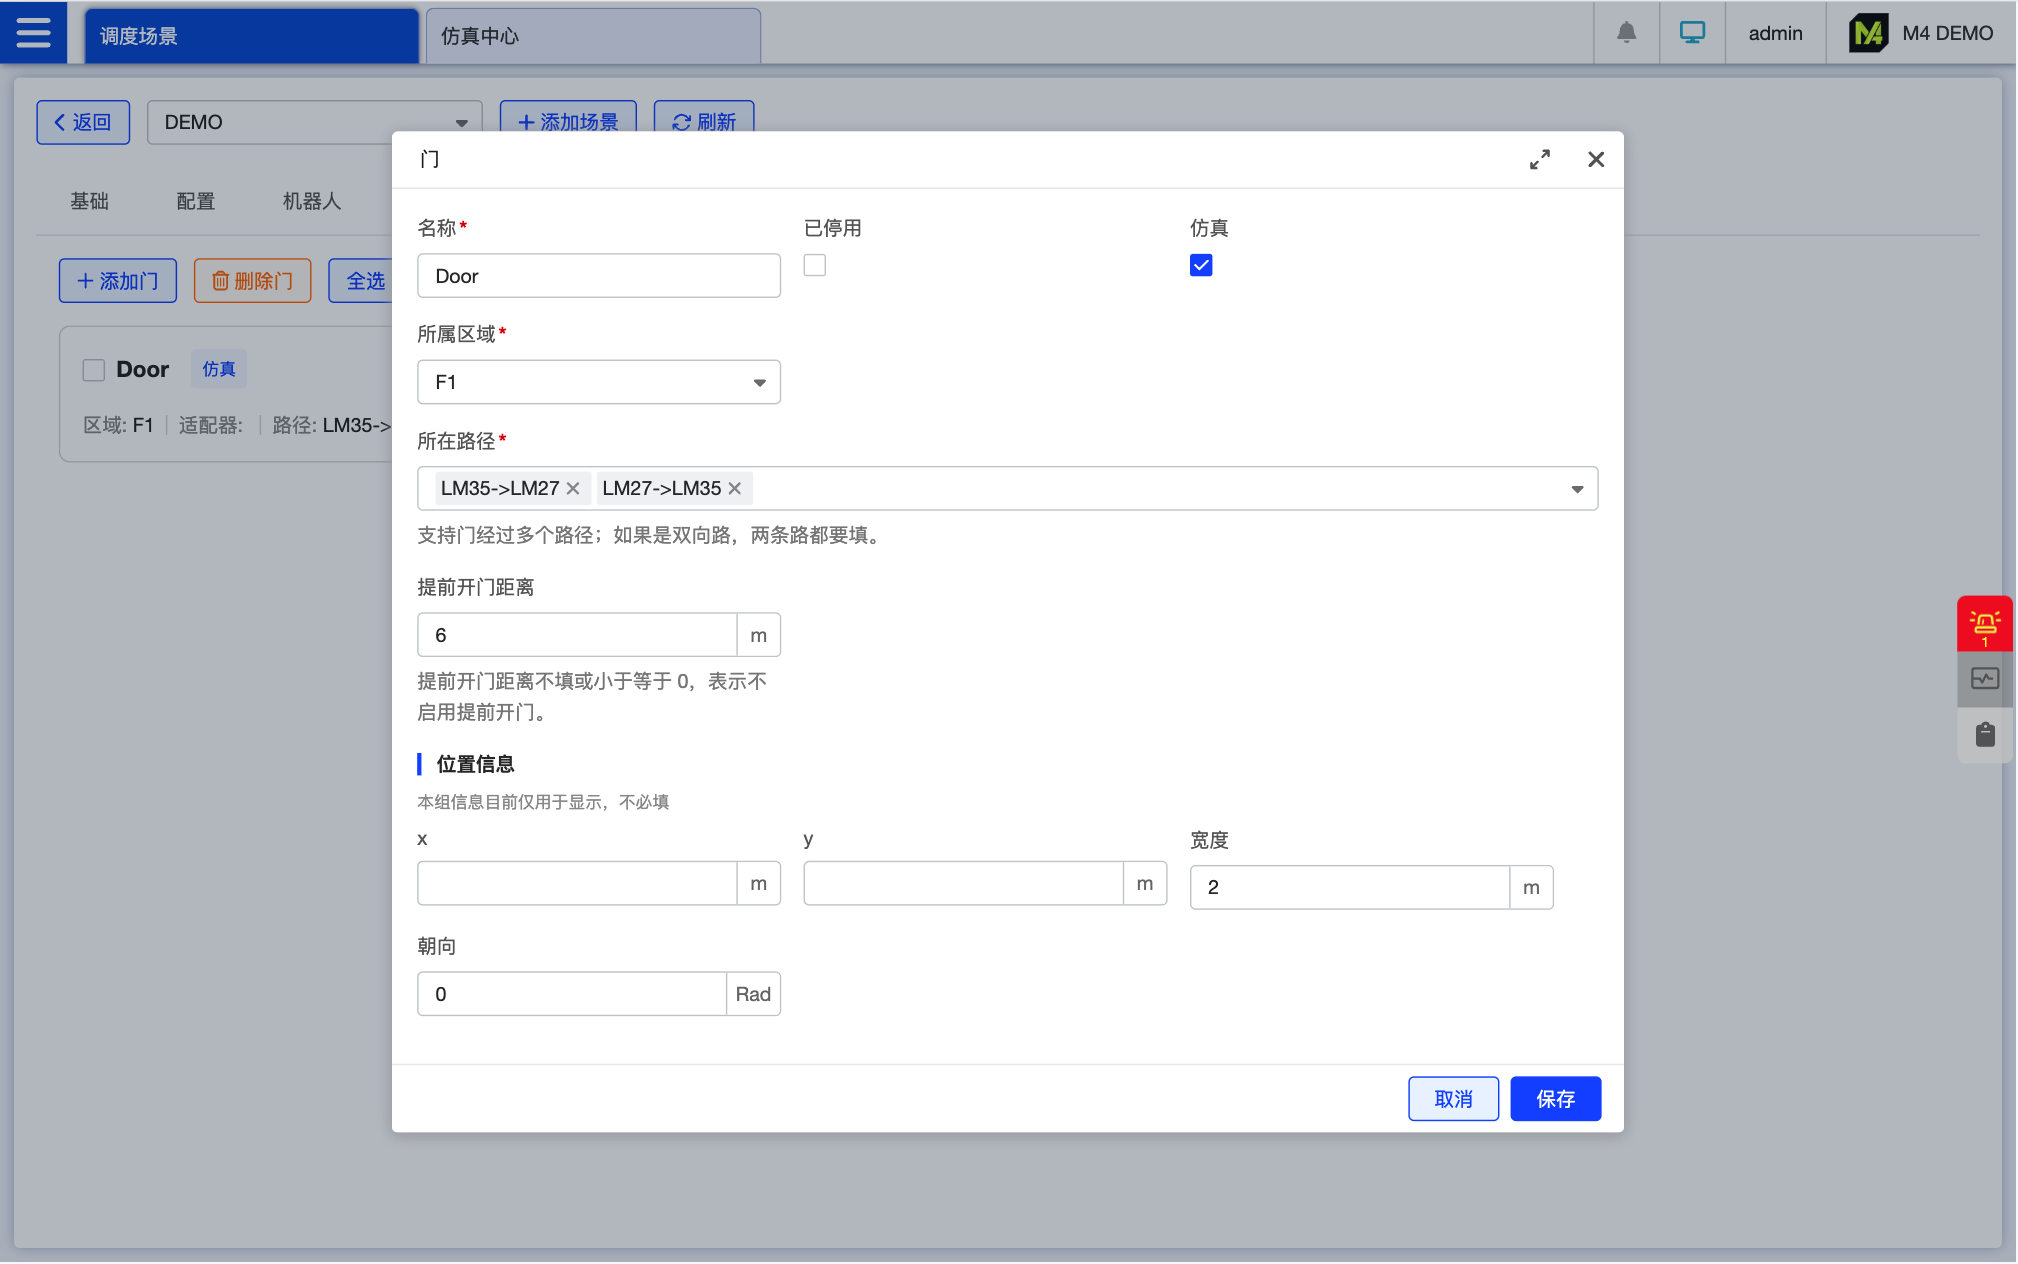Open the hamburger main menu
The image size is (2018, 1264).
(33, 33)
